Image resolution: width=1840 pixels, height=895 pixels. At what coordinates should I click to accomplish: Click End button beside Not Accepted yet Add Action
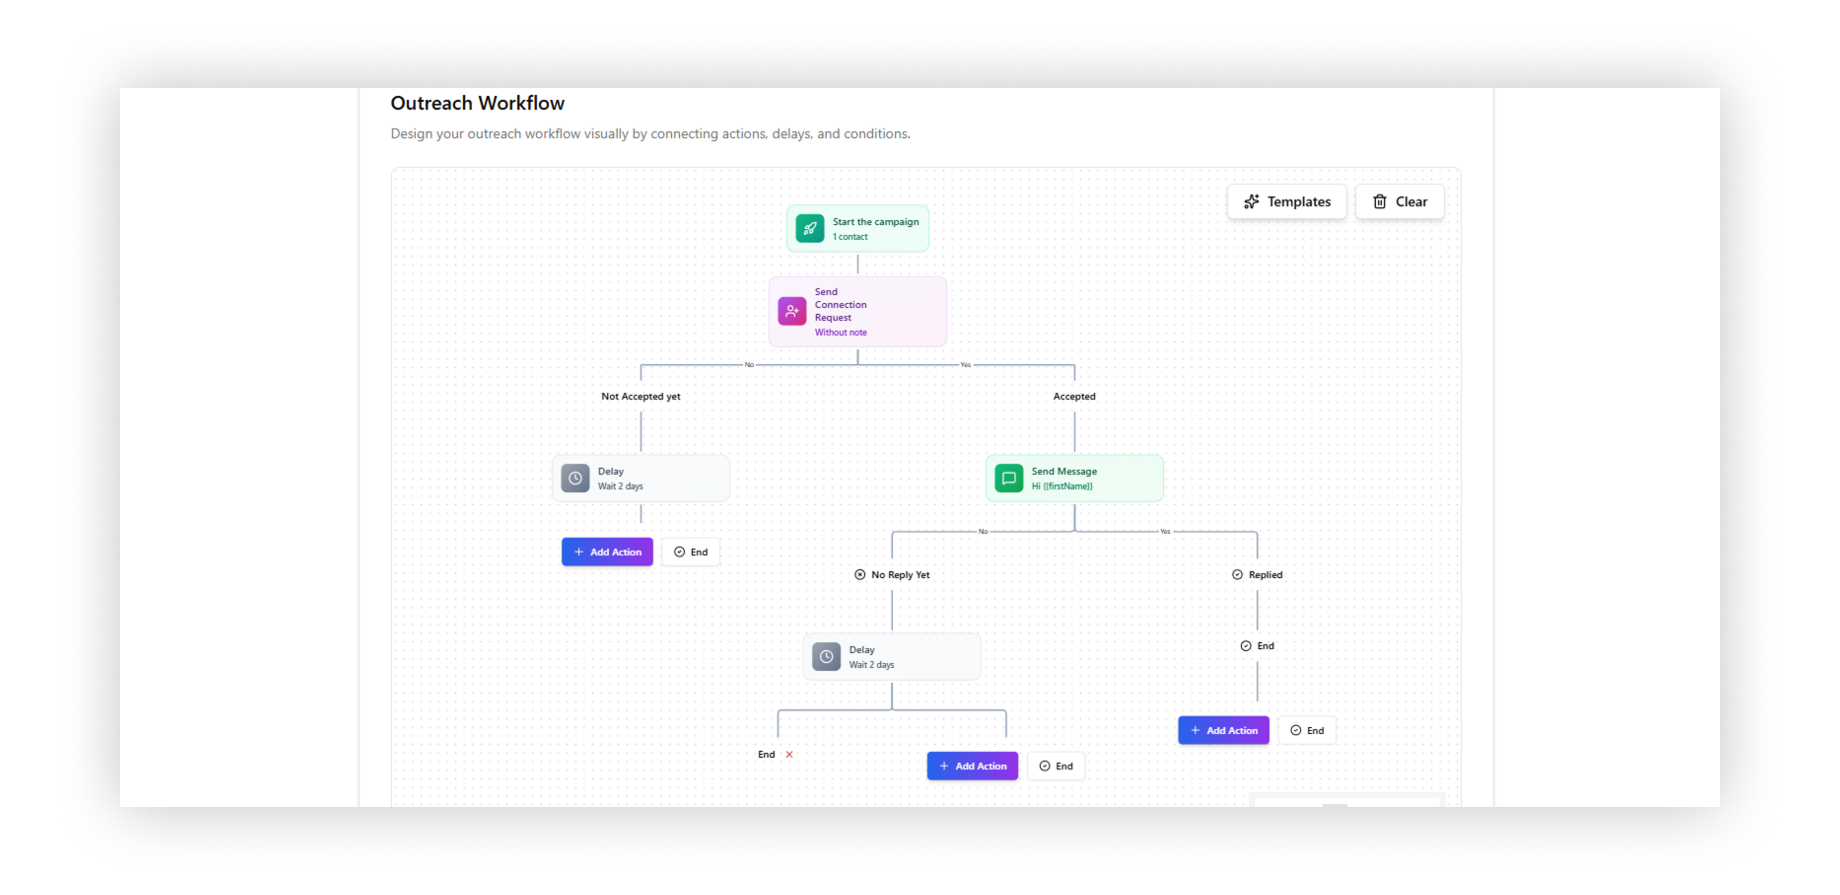(691, 552)
